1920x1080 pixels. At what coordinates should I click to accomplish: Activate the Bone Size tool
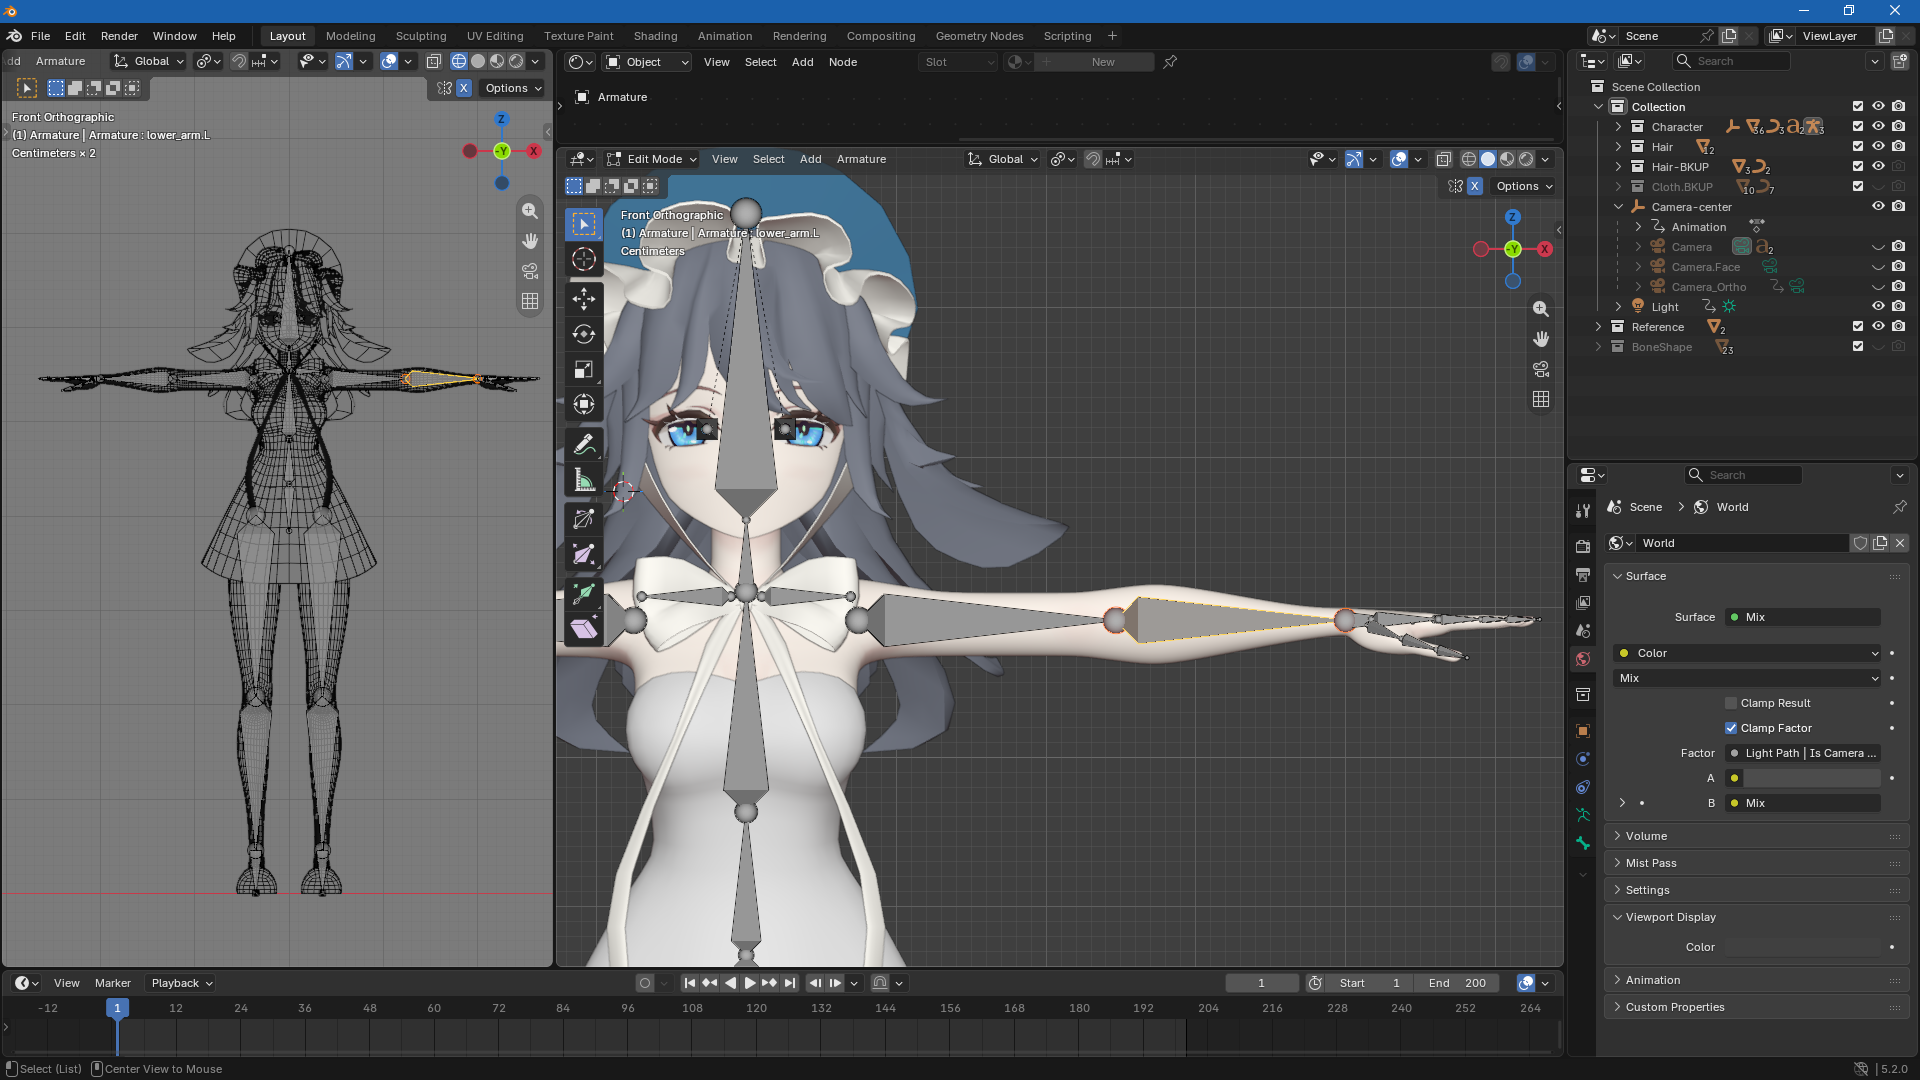pyautogui.click(x=584, y=555)
